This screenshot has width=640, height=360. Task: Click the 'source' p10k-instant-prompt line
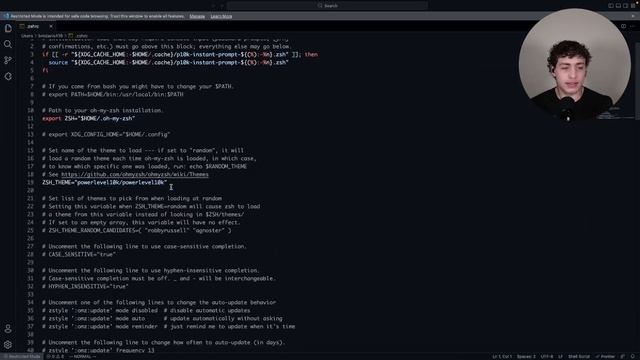[x=169, y=62]
